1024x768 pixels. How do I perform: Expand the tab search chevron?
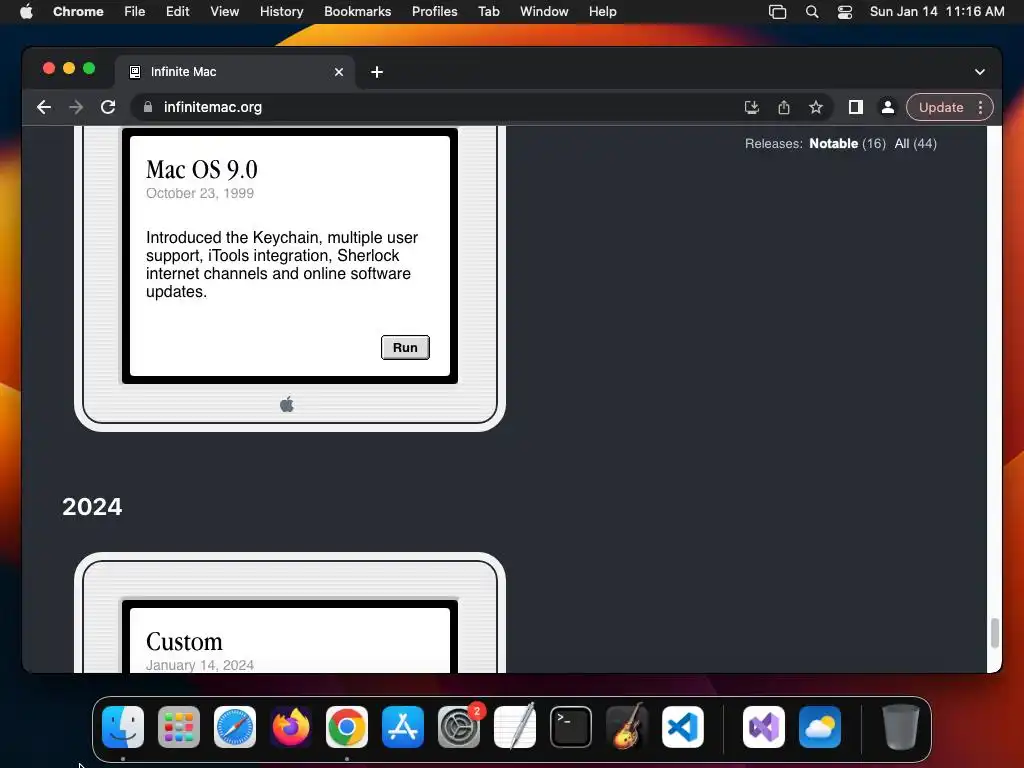[980, 72]
